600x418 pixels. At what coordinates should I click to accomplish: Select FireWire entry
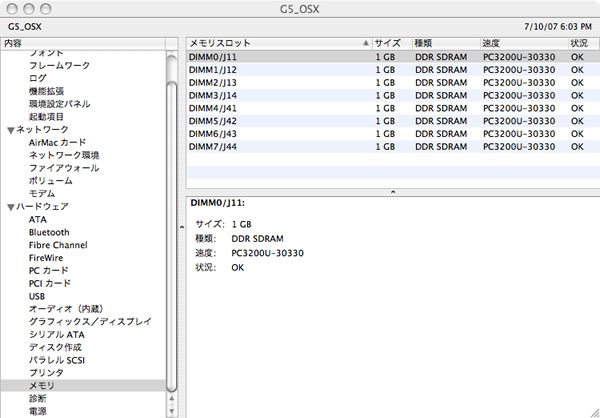coord(46,258)
